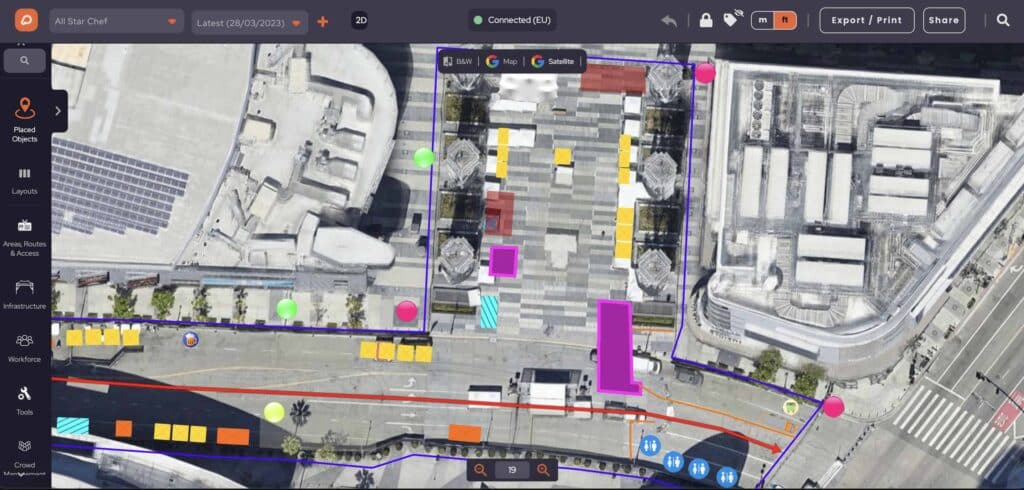The image size is (1024, 490).
Task: Open the Layouts sidebar section
Action: [25, 179]
